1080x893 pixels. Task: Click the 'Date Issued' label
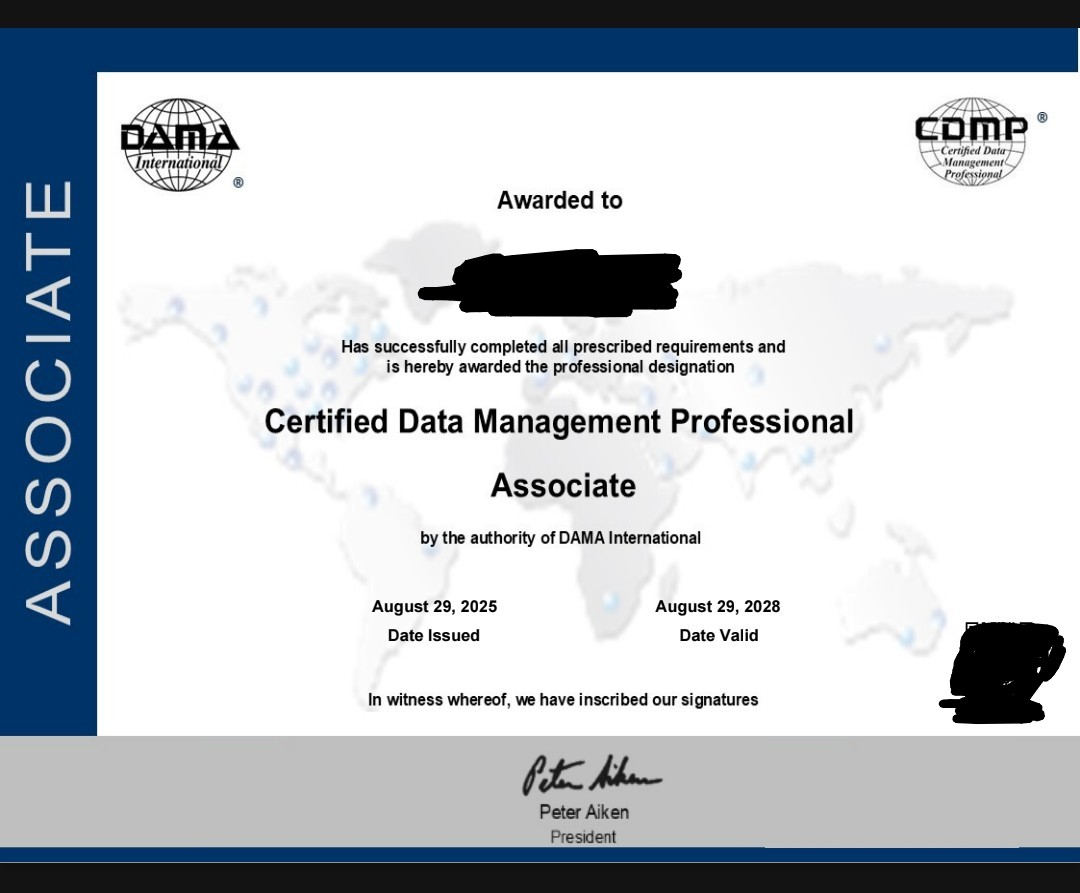433,635
